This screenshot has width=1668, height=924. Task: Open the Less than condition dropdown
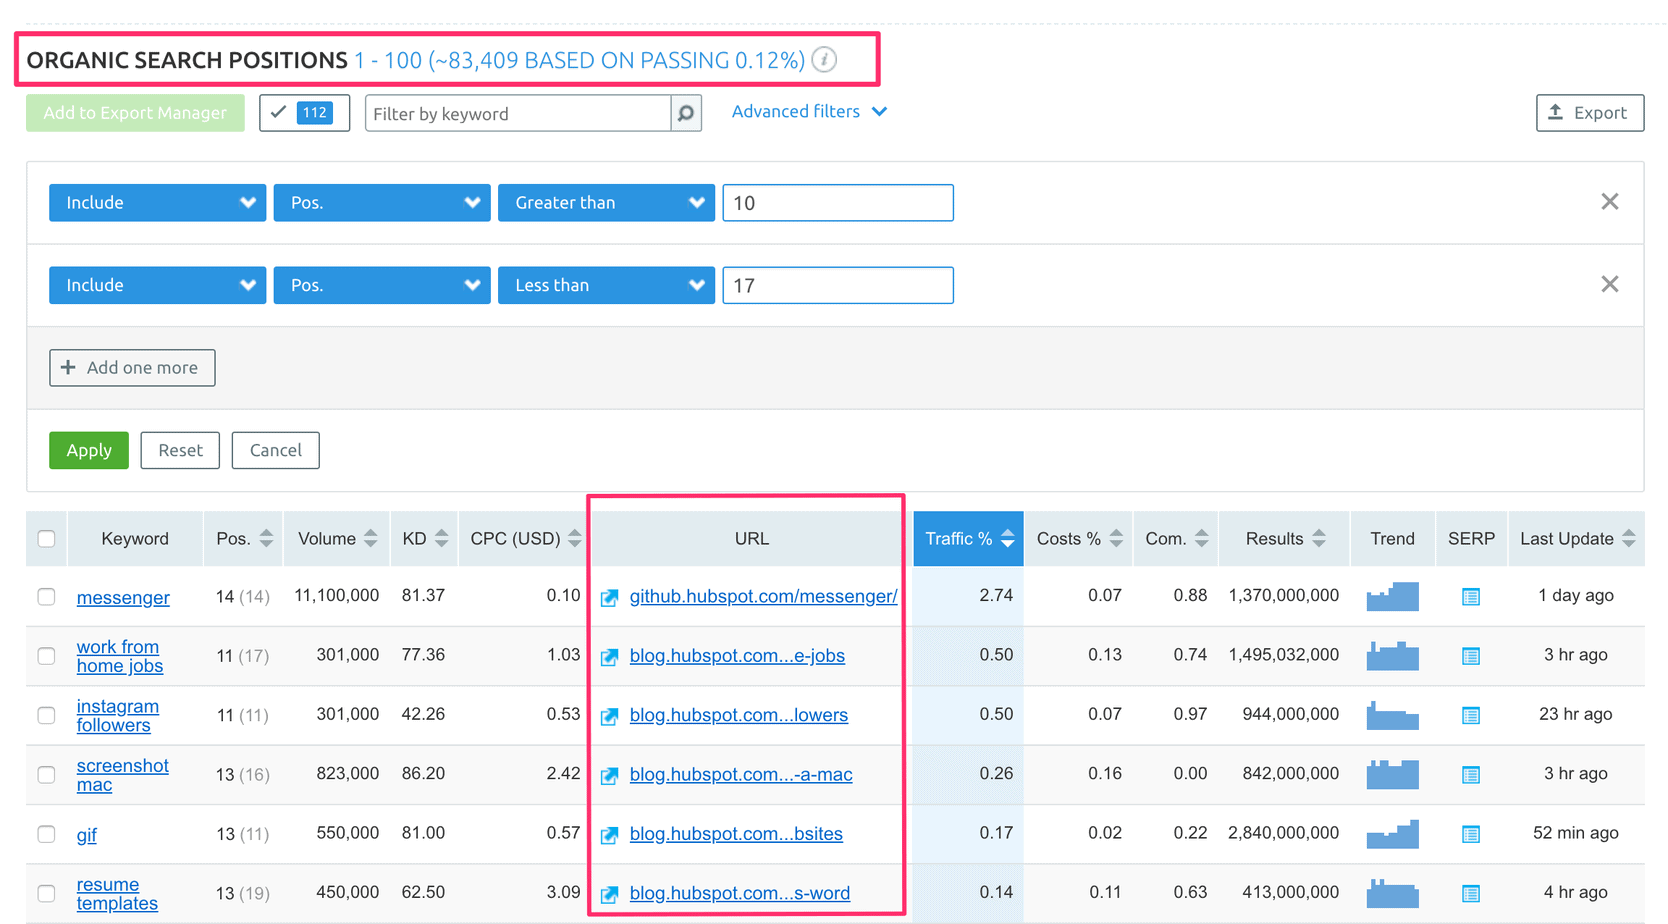point(606,285)
